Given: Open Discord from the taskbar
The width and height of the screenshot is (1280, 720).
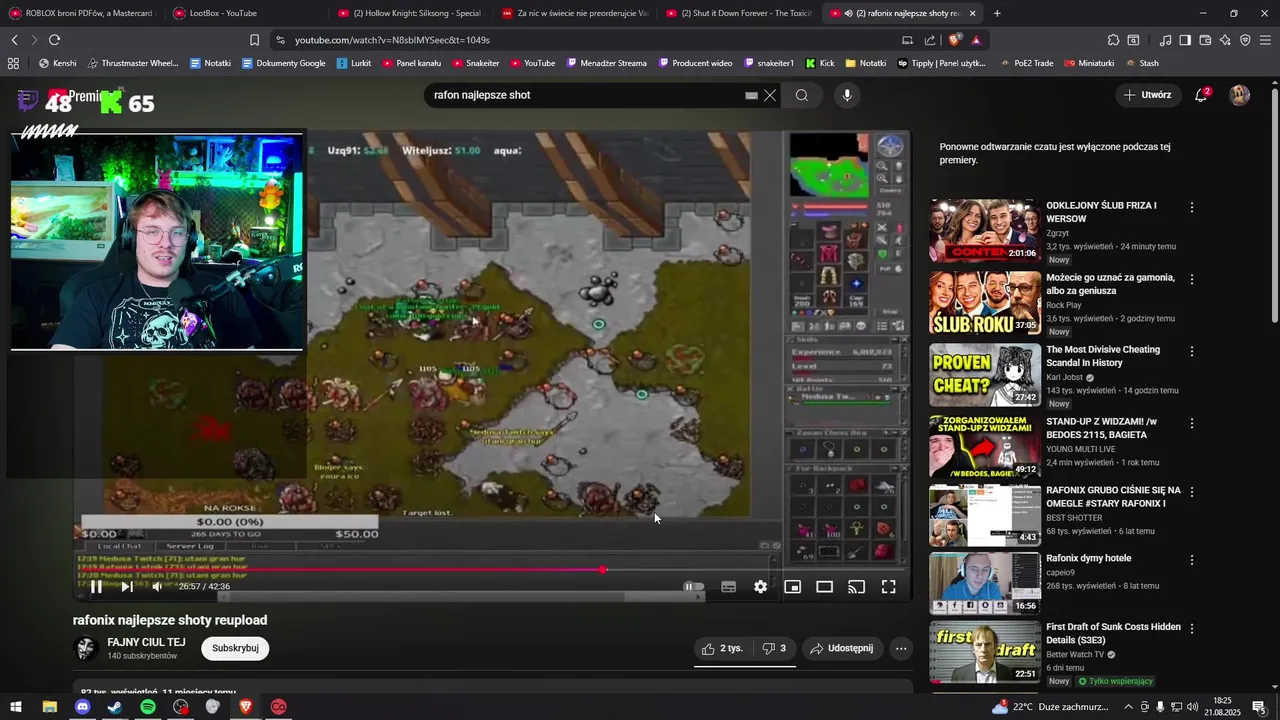Looking at the screenshot, I should click(82, 707).
